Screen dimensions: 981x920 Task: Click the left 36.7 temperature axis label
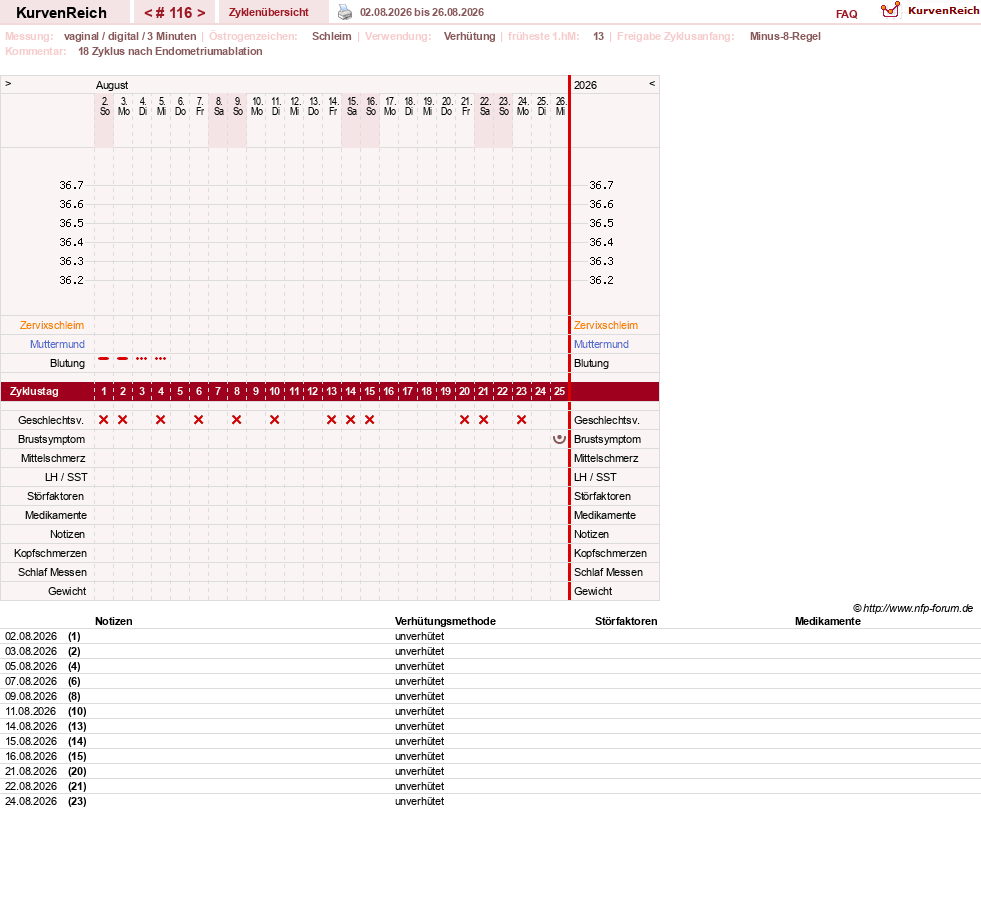(71, 185)
